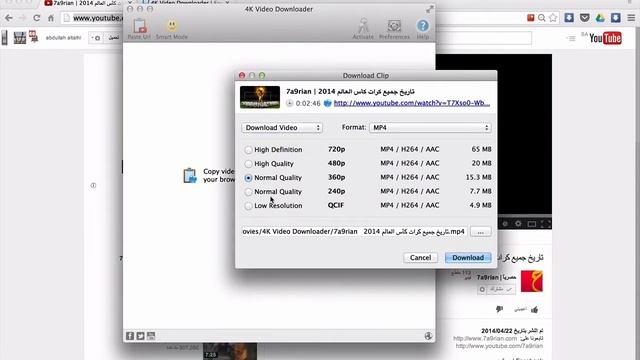Image resolution: width=640 pixels, height=360 pixels.
Task: Click the Download button
Action: (x=468, y=258)
